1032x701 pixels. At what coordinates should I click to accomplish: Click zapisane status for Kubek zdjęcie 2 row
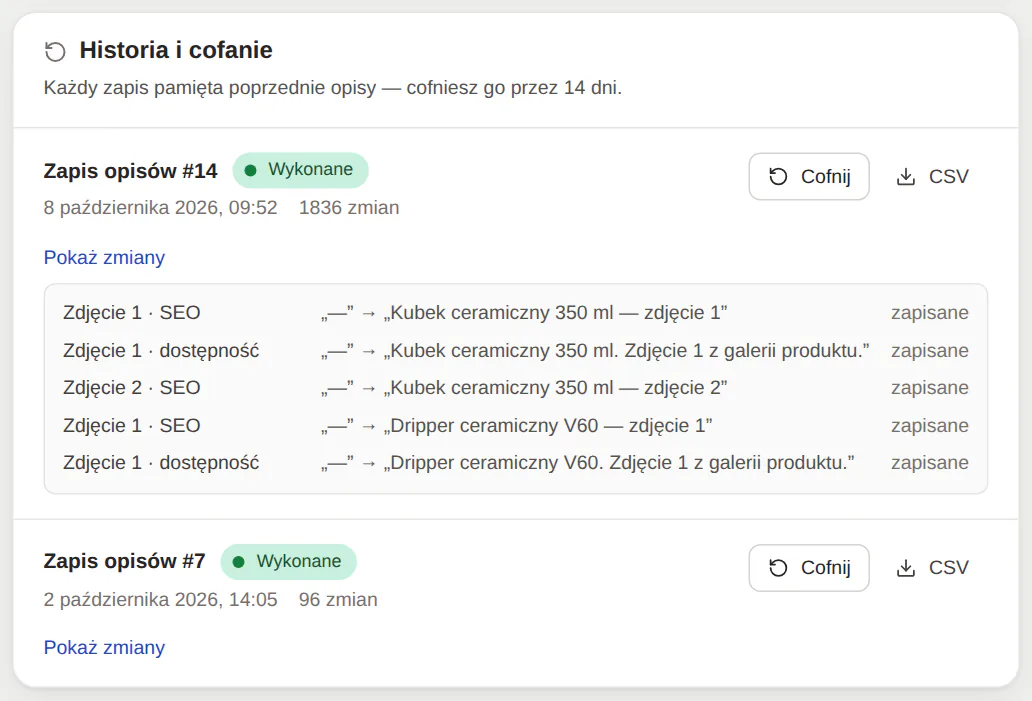click(929, 388)
